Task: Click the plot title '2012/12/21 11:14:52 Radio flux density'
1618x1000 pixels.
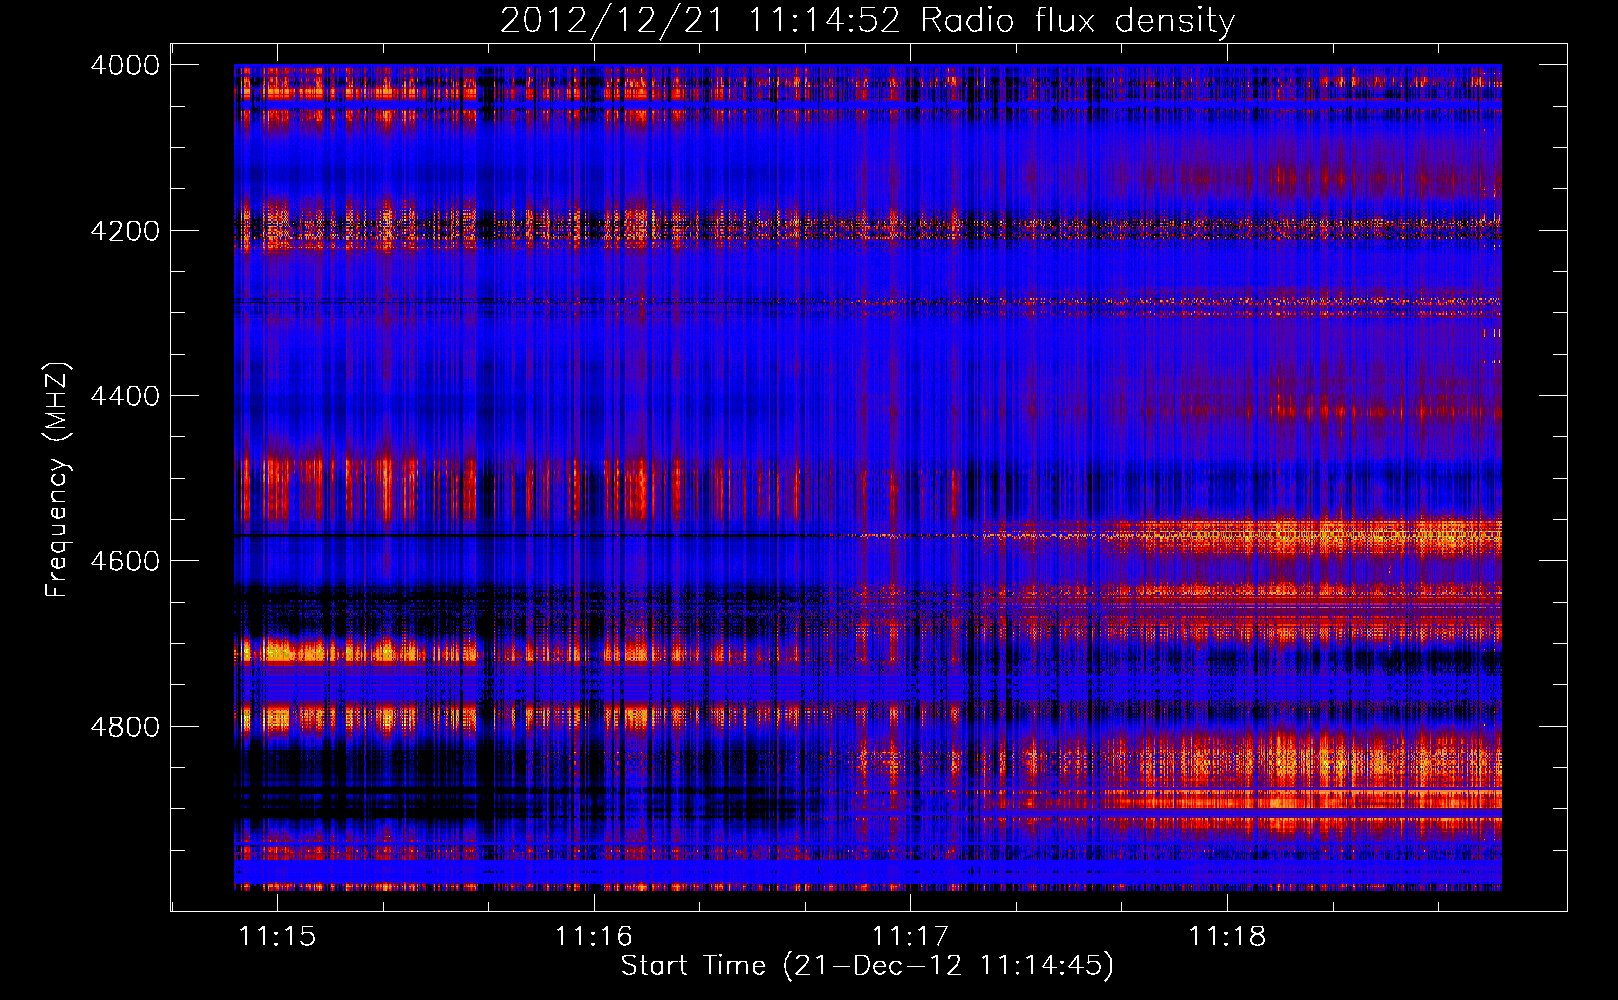Action: coord(867,21)
